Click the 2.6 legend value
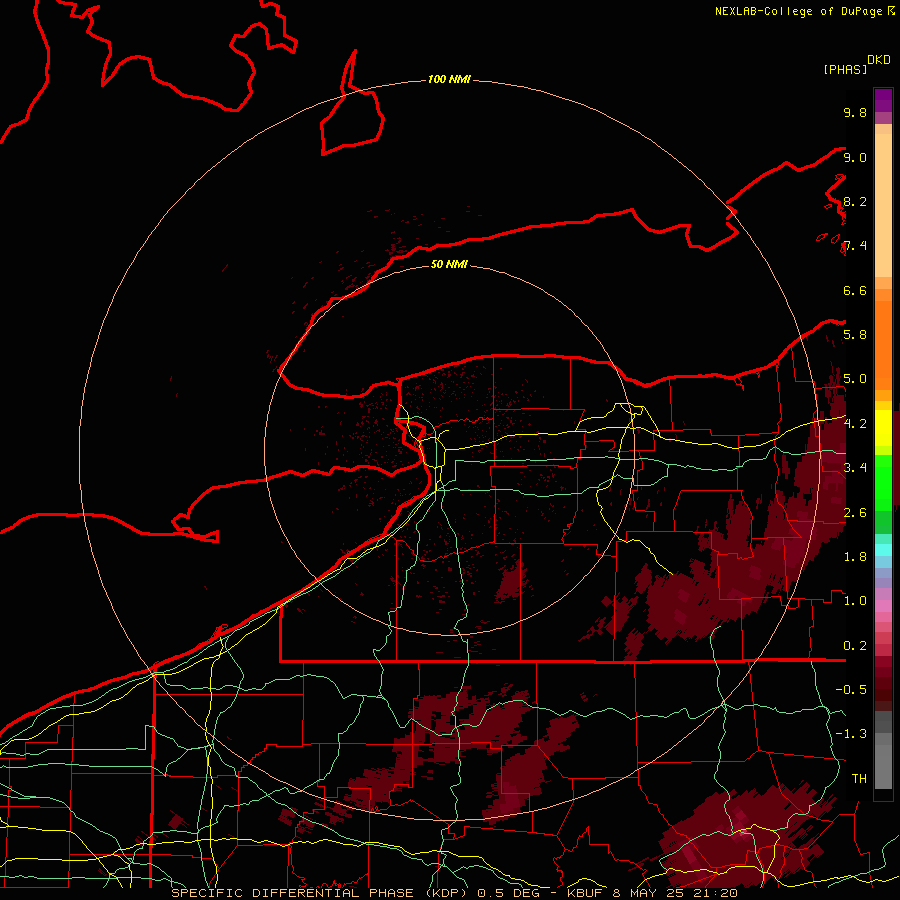 855,512
